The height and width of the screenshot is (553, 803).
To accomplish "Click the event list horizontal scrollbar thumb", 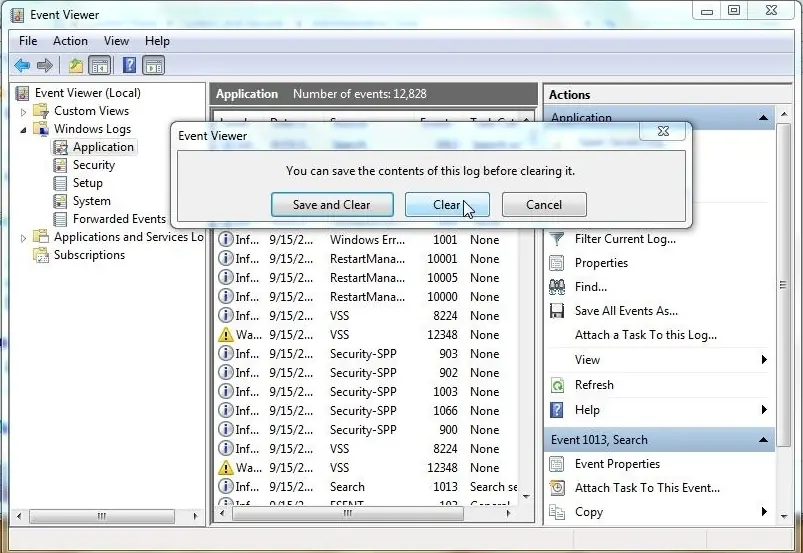I will click(x=348, y=513).
